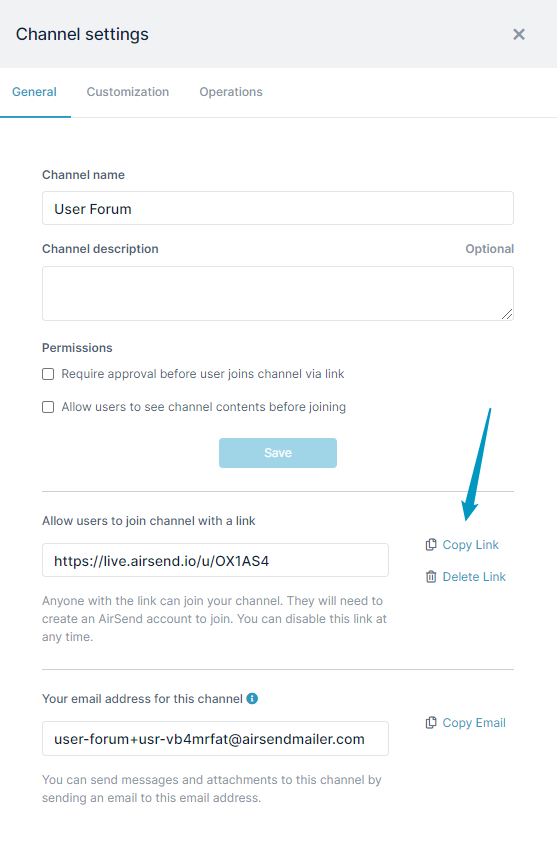Click the Save button
Image resolution: width=557 pixels, height=864 pixels.
pos(278,453)
